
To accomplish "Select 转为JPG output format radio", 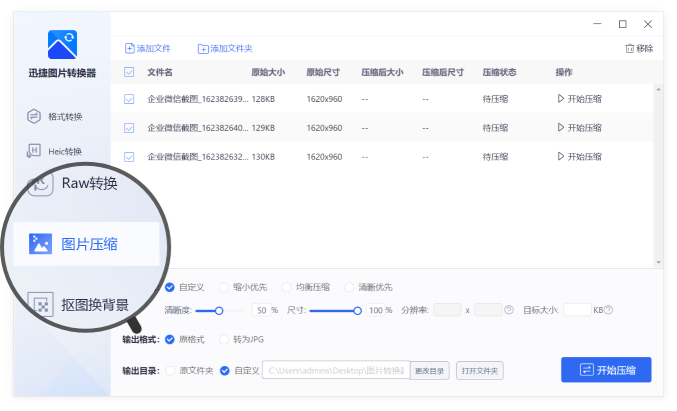I will coord(224,339).
